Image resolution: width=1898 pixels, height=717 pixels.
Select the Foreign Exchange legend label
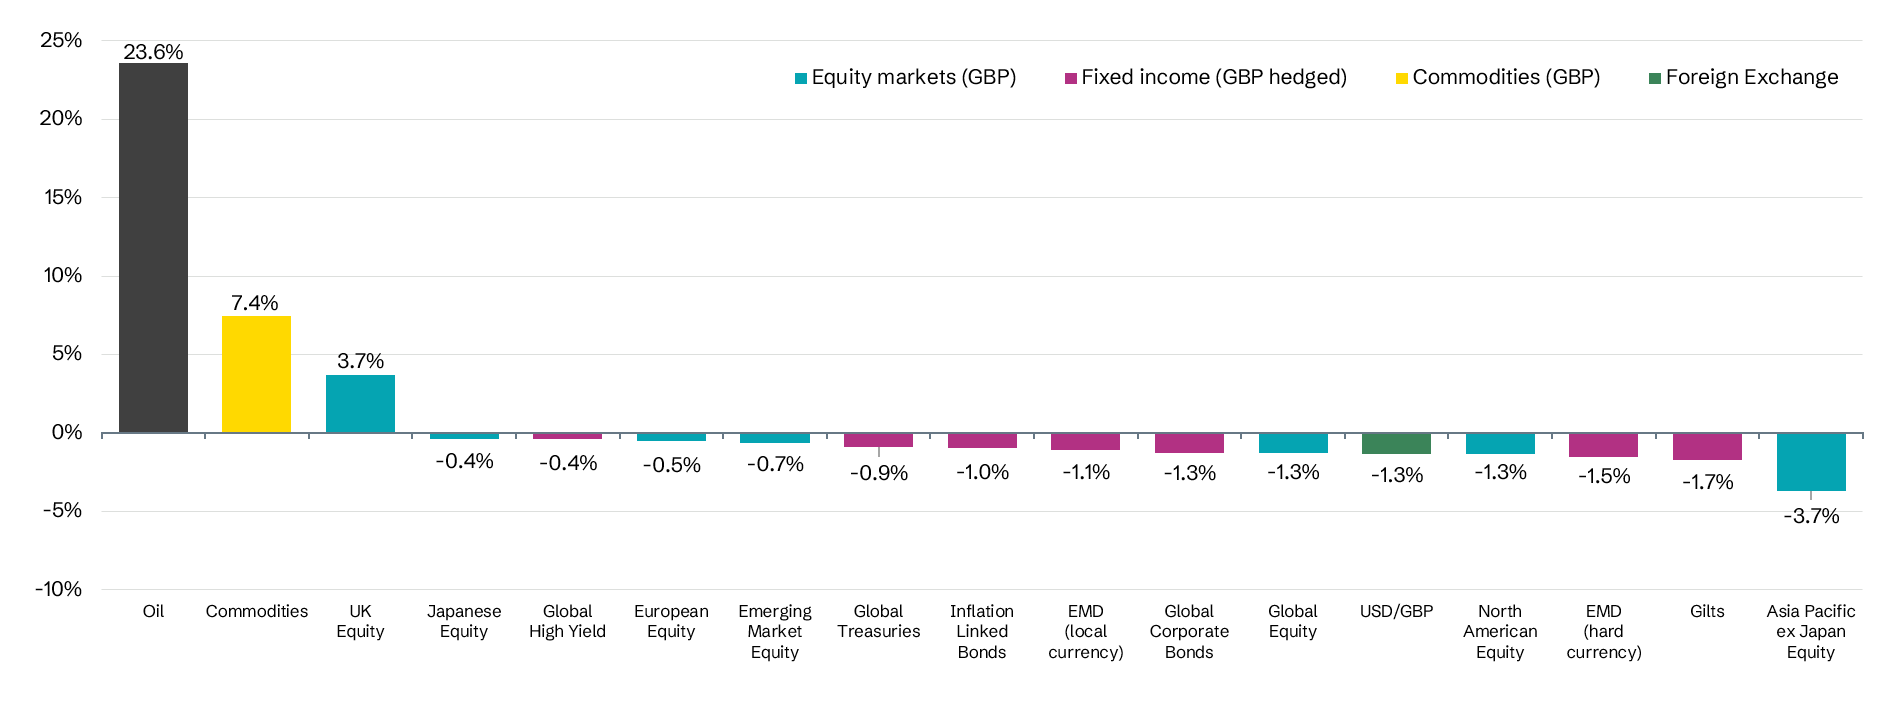pos(1752,77)
